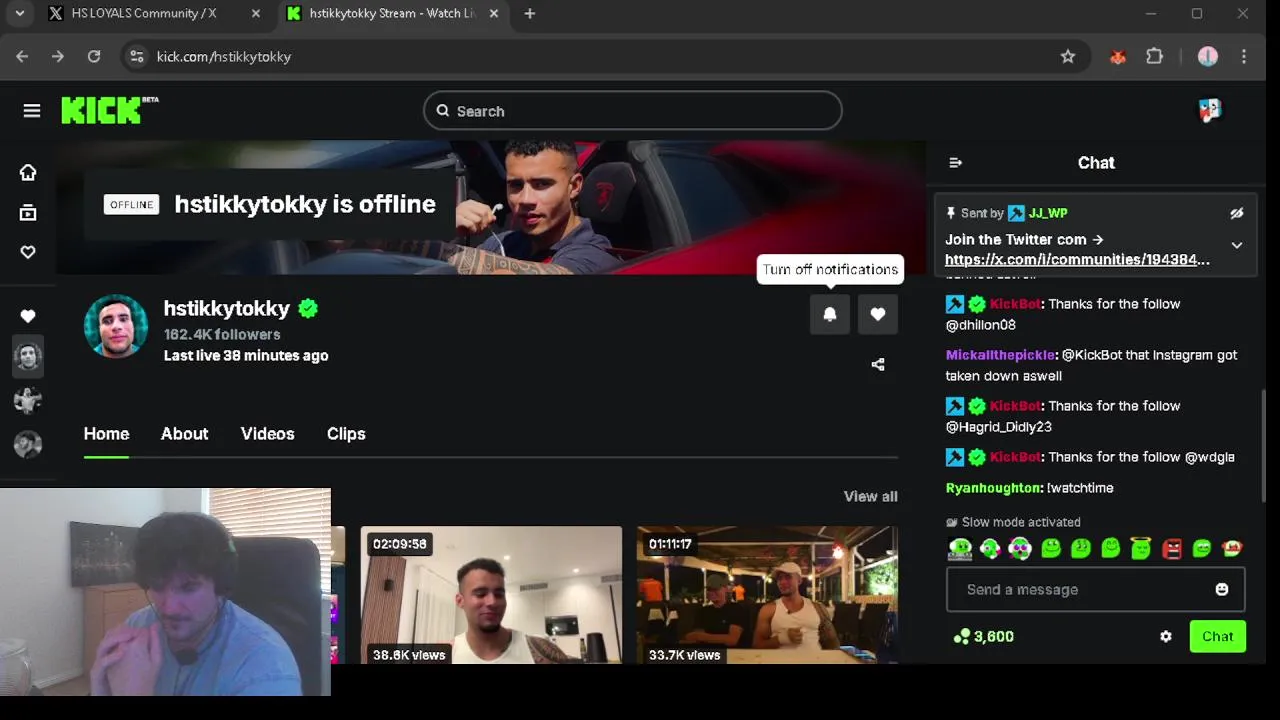
Task: Click the OFFLINE badge on the banner
Action: tap(131, 204)
